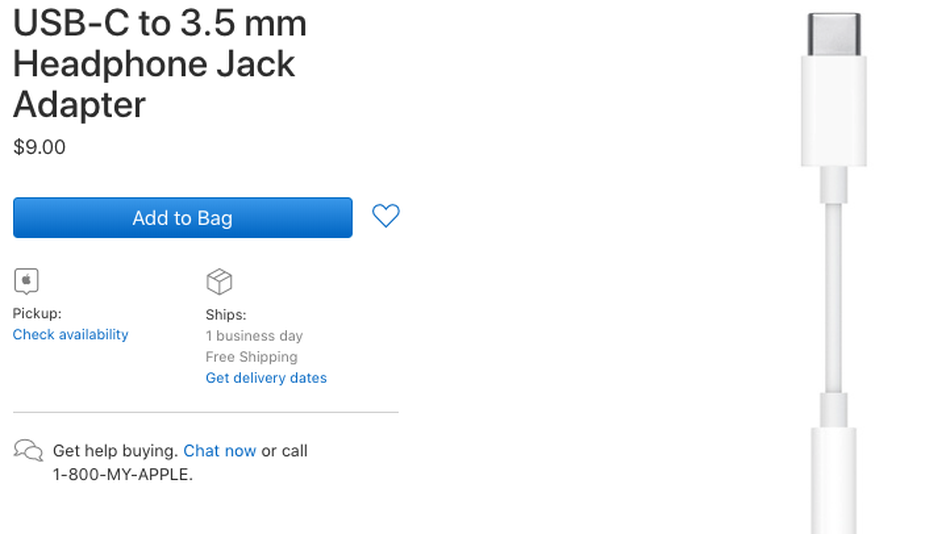Click the 1-800-MY-APPLE phone number
Image resolution: width=950 pixels, height=534 pixels.
(x=122, y=474)
